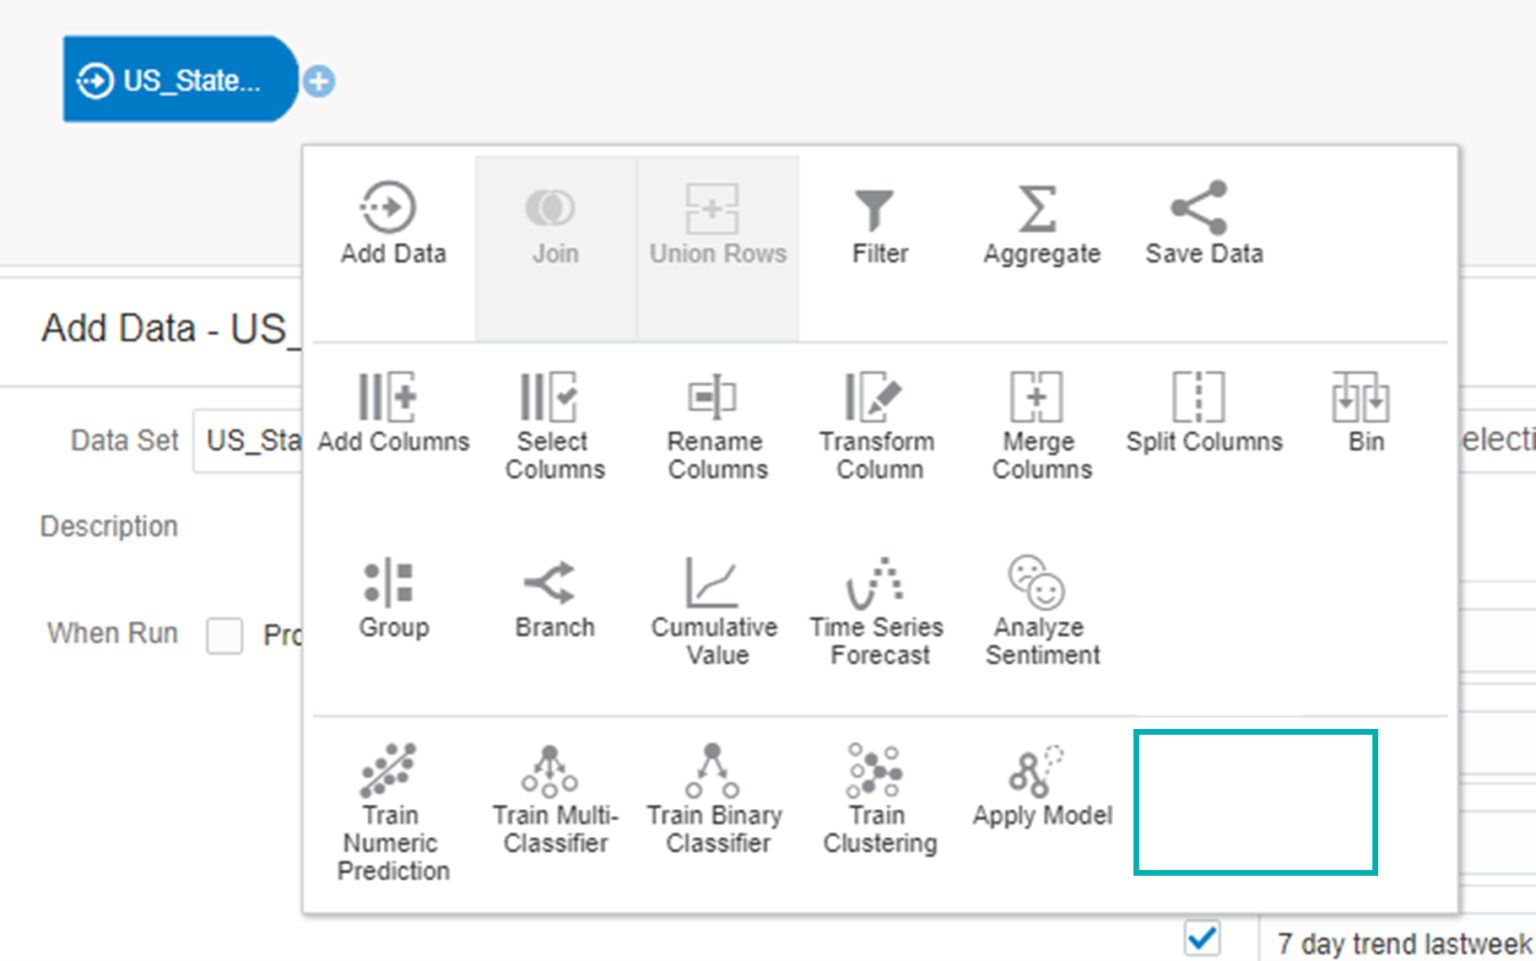
Task: Choose the Transform Column step
Action: tap(877, 426)
